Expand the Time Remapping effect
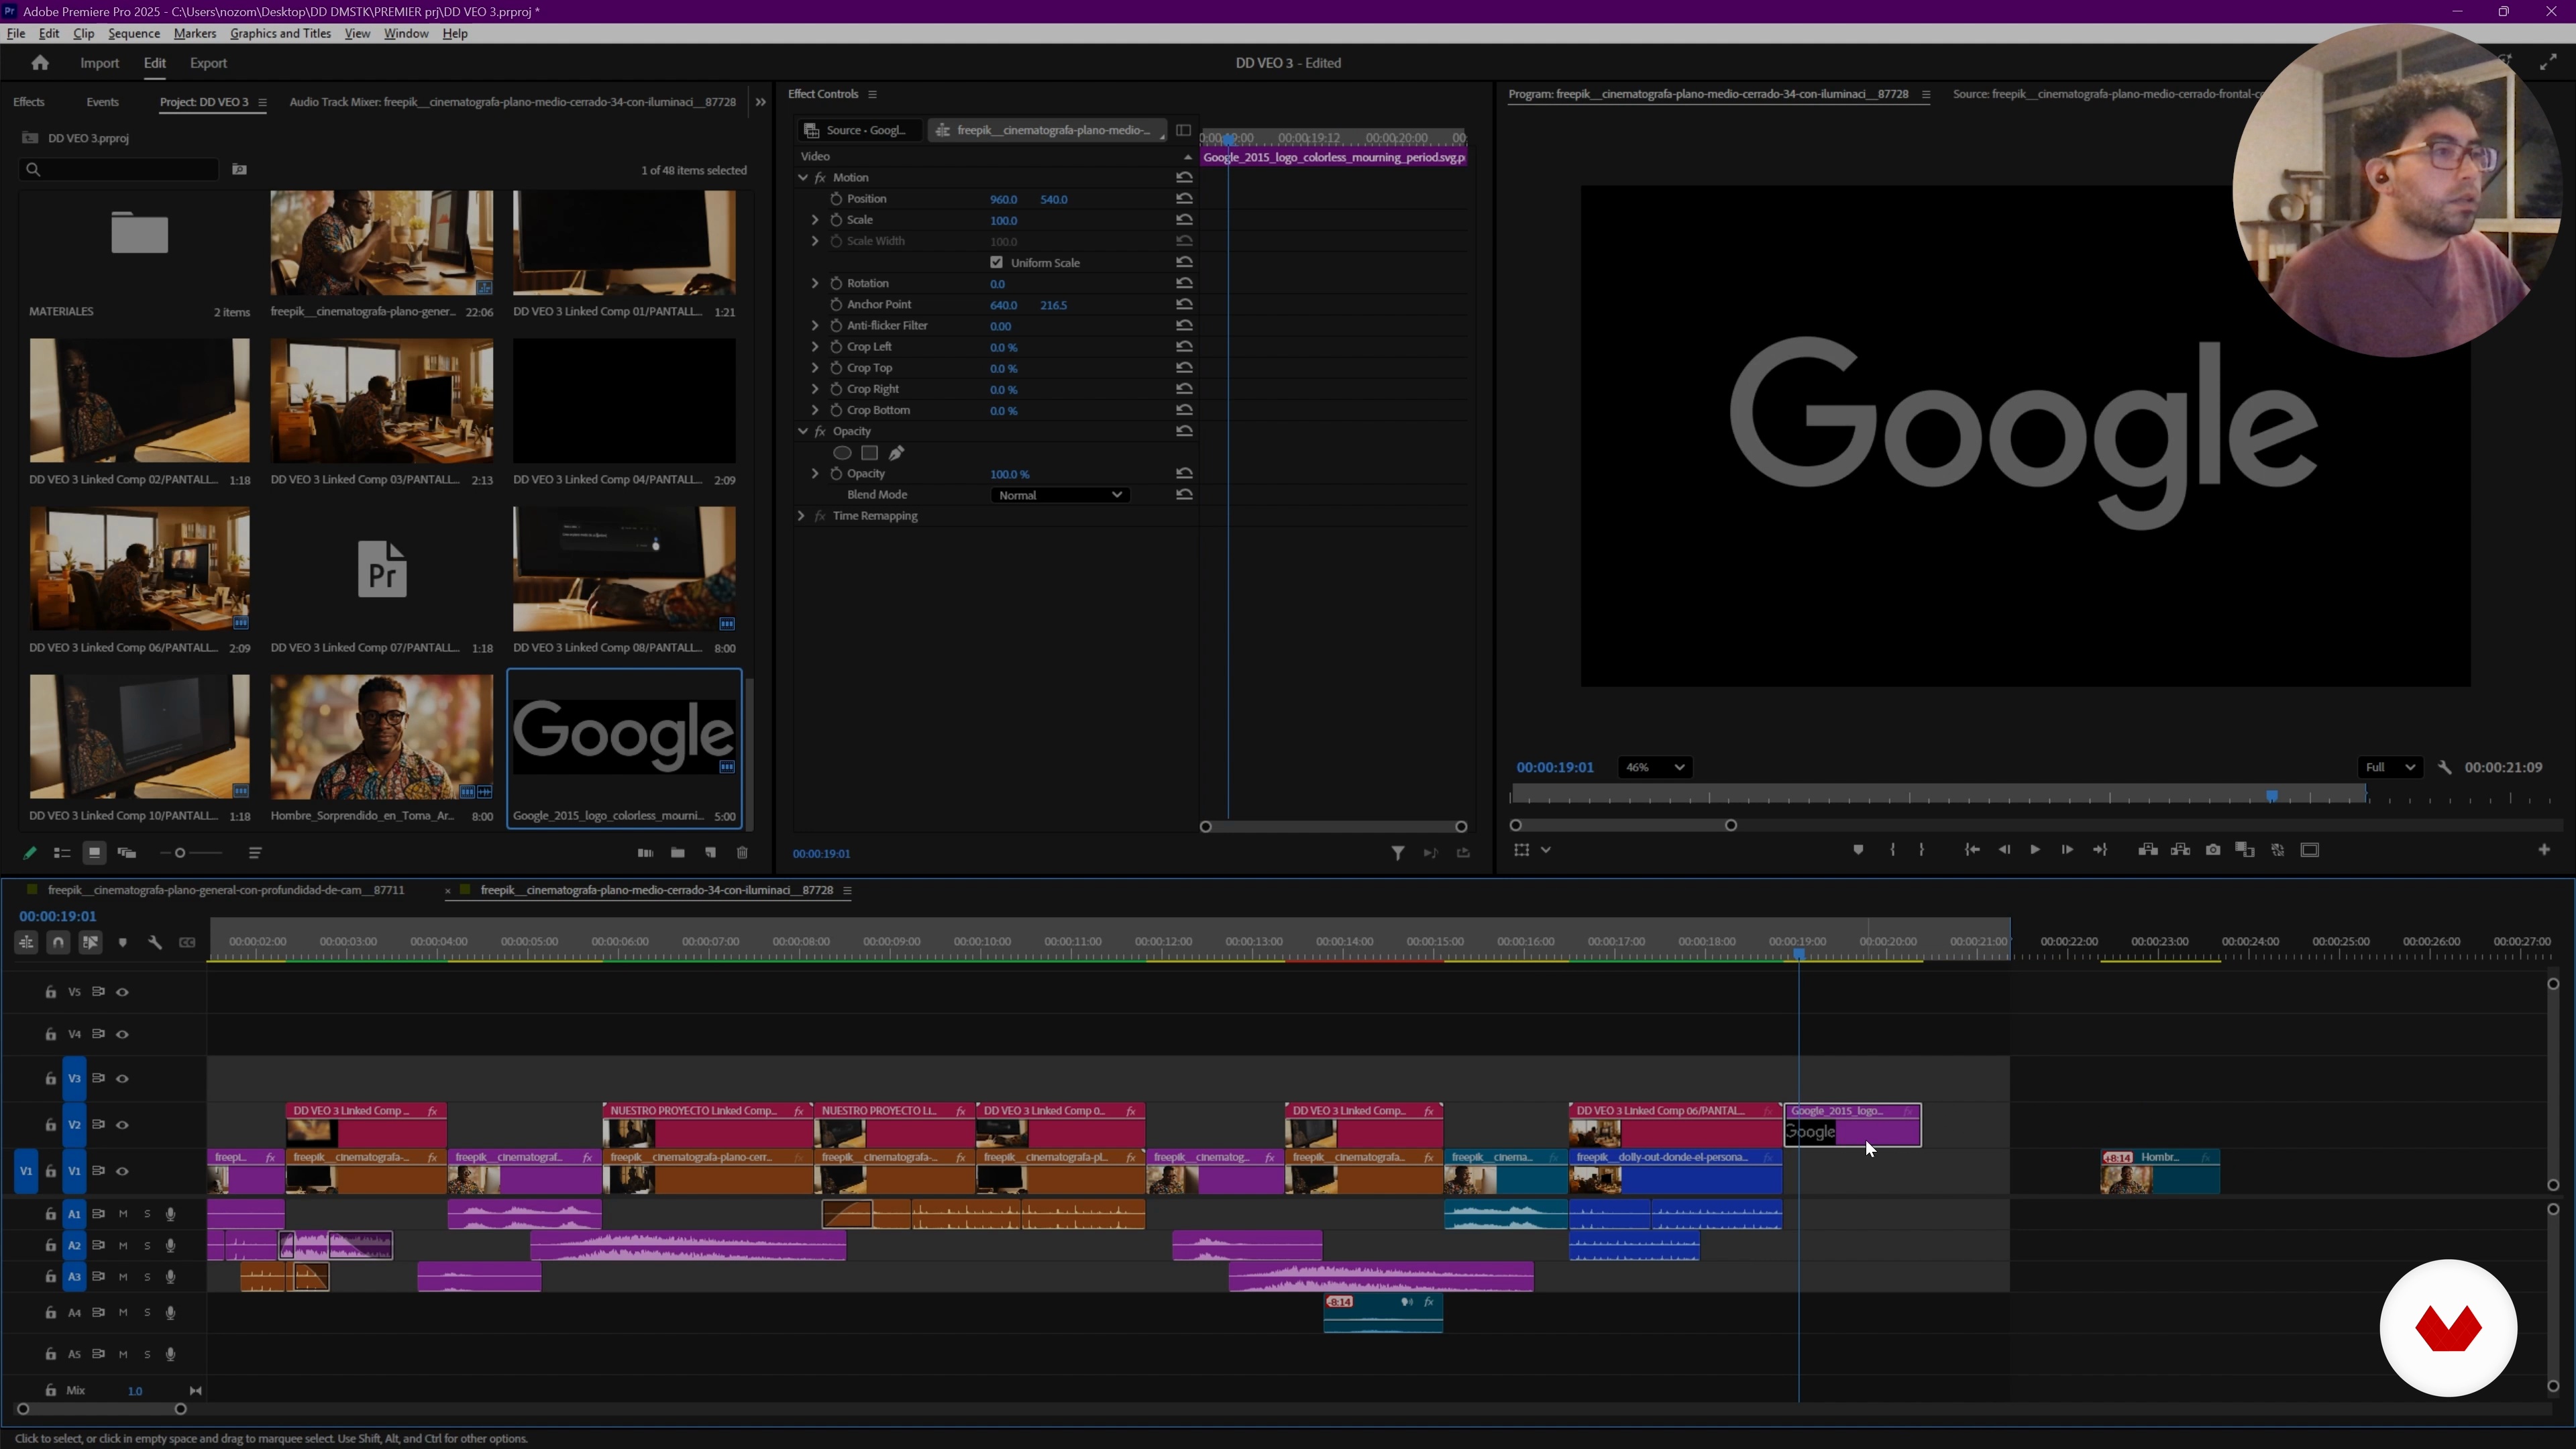 pyautogui.click(x=801, y=516)
